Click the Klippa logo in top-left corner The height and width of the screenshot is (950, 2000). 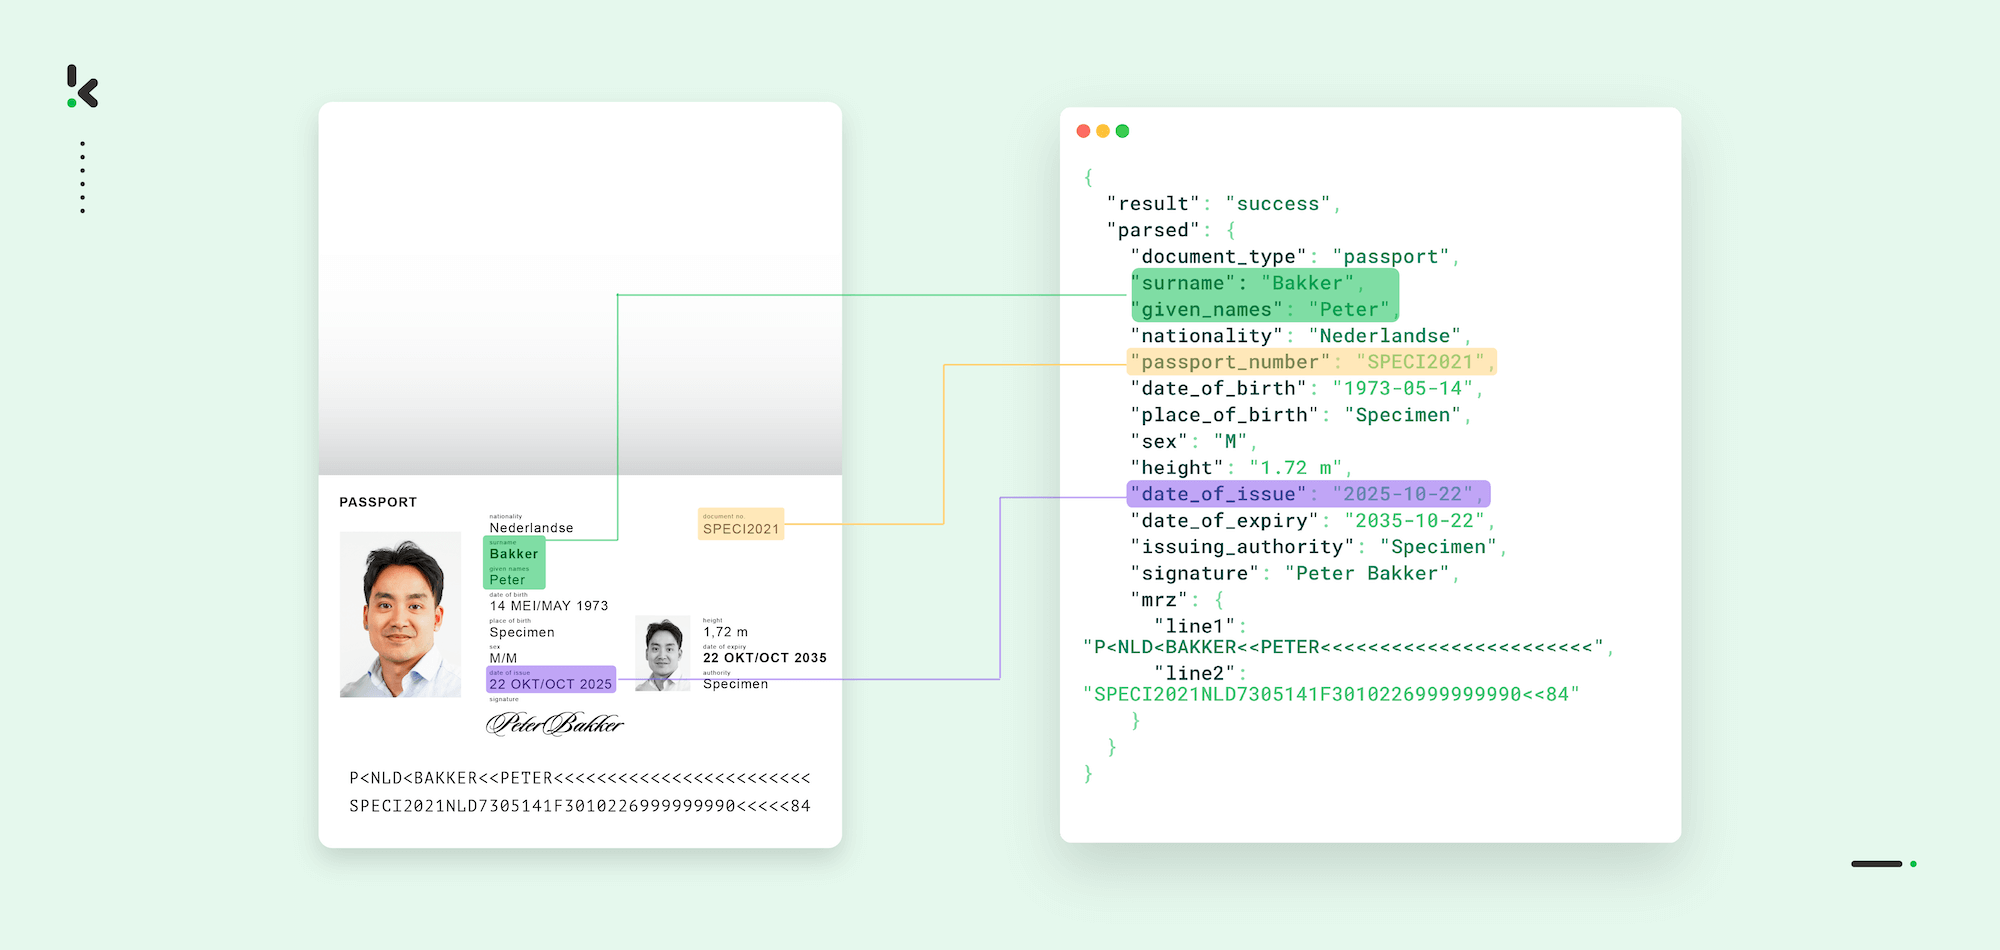pyautogui.click(x=83, y=87)
